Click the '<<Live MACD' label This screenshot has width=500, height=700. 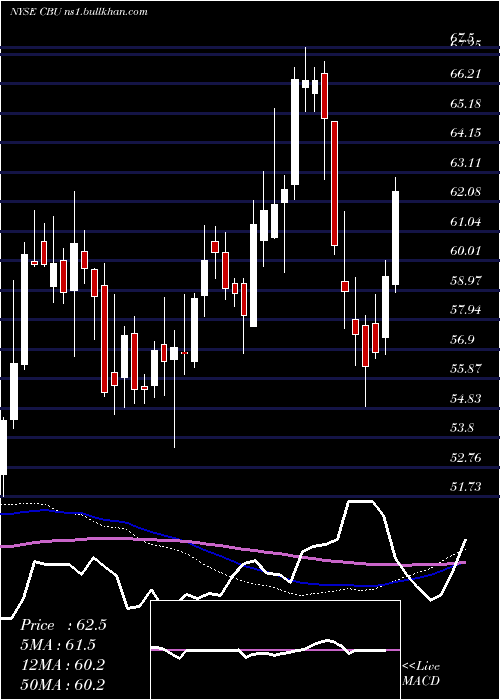pos(421,674)
